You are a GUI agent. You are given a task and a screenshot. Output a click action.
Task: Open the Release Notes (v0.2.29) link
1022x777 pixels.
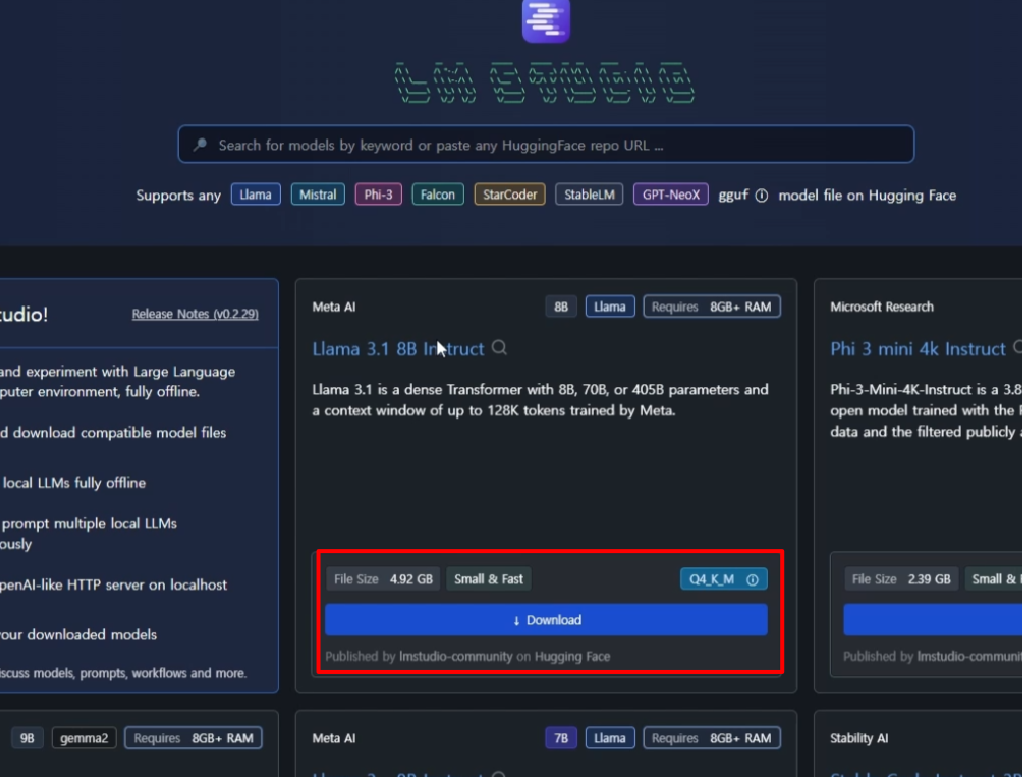[195, 314]
